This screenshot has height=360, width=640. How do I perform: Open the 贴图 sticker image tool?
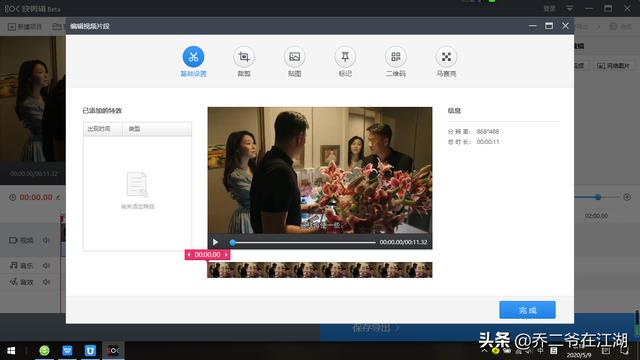pos(294,61)
